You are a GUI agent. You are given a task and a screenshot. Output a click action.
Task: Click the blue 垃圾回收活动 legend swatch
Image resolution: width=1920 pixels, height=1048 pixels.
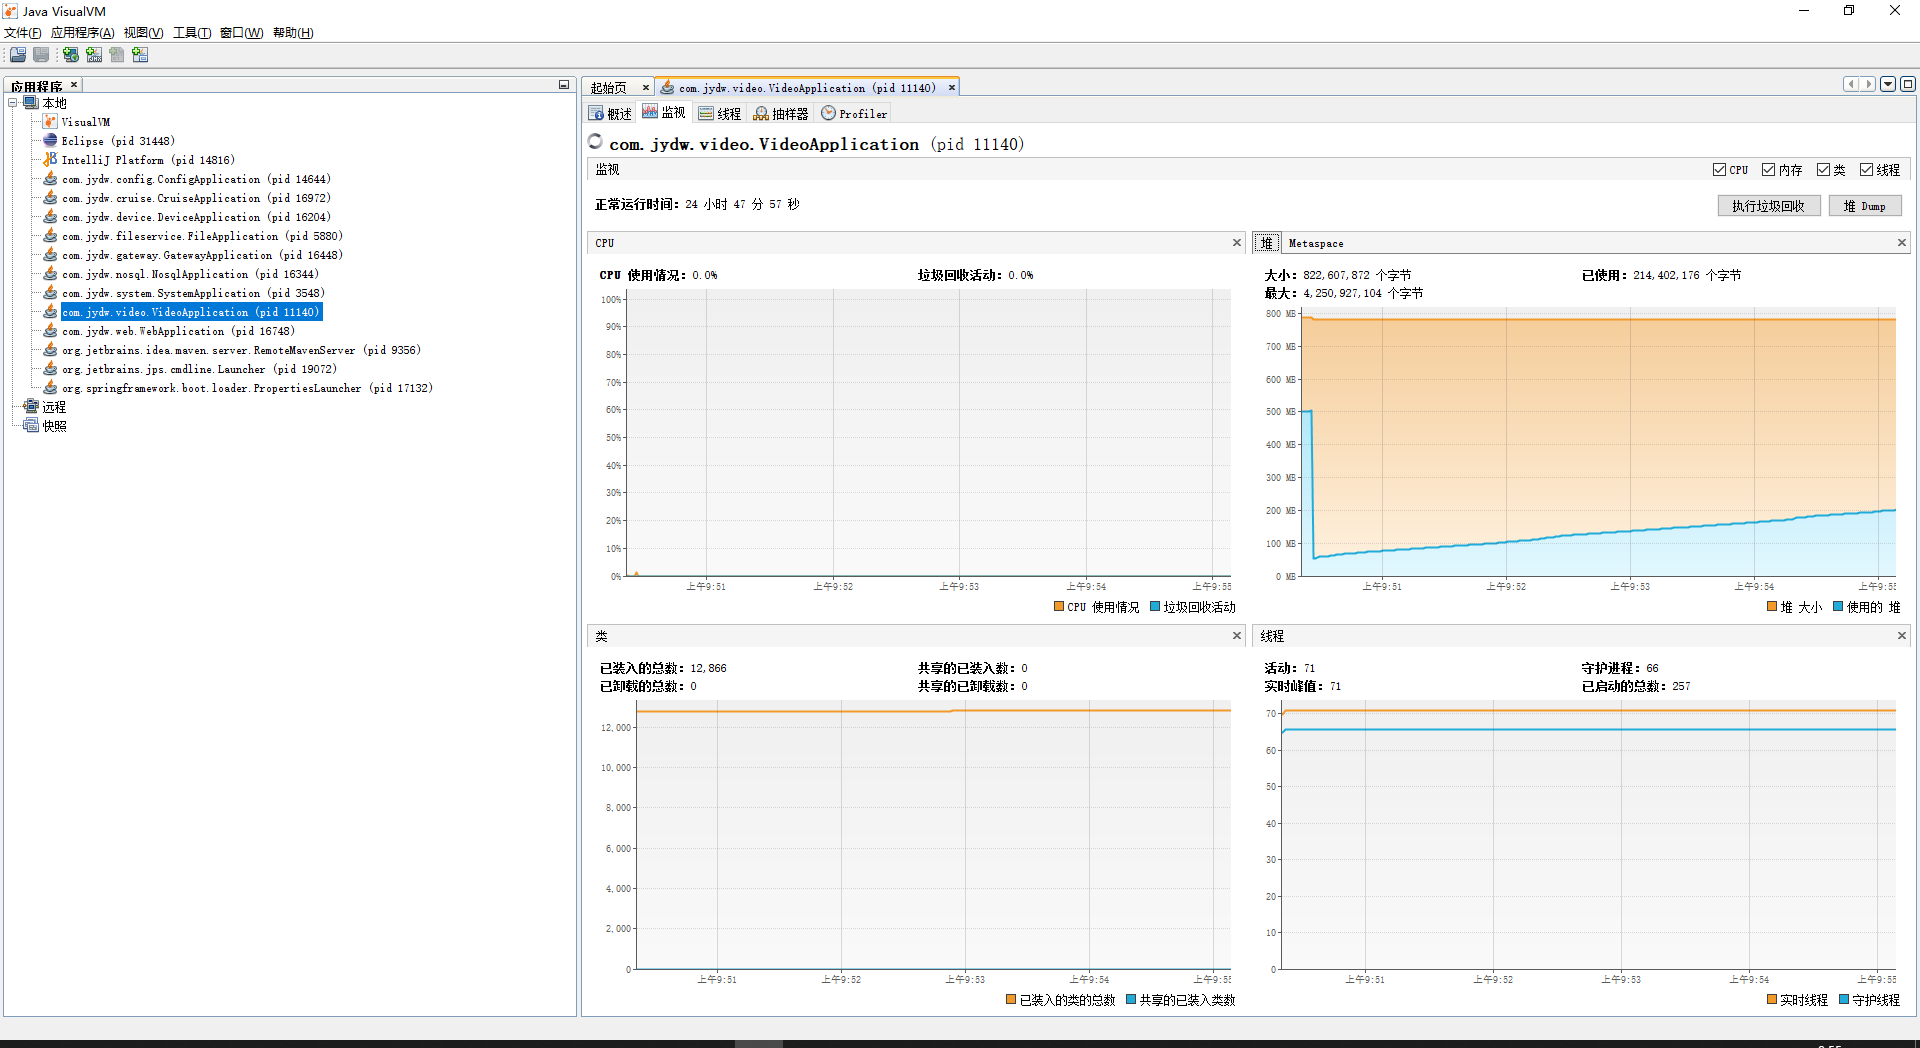click(x=1155, y=607)
